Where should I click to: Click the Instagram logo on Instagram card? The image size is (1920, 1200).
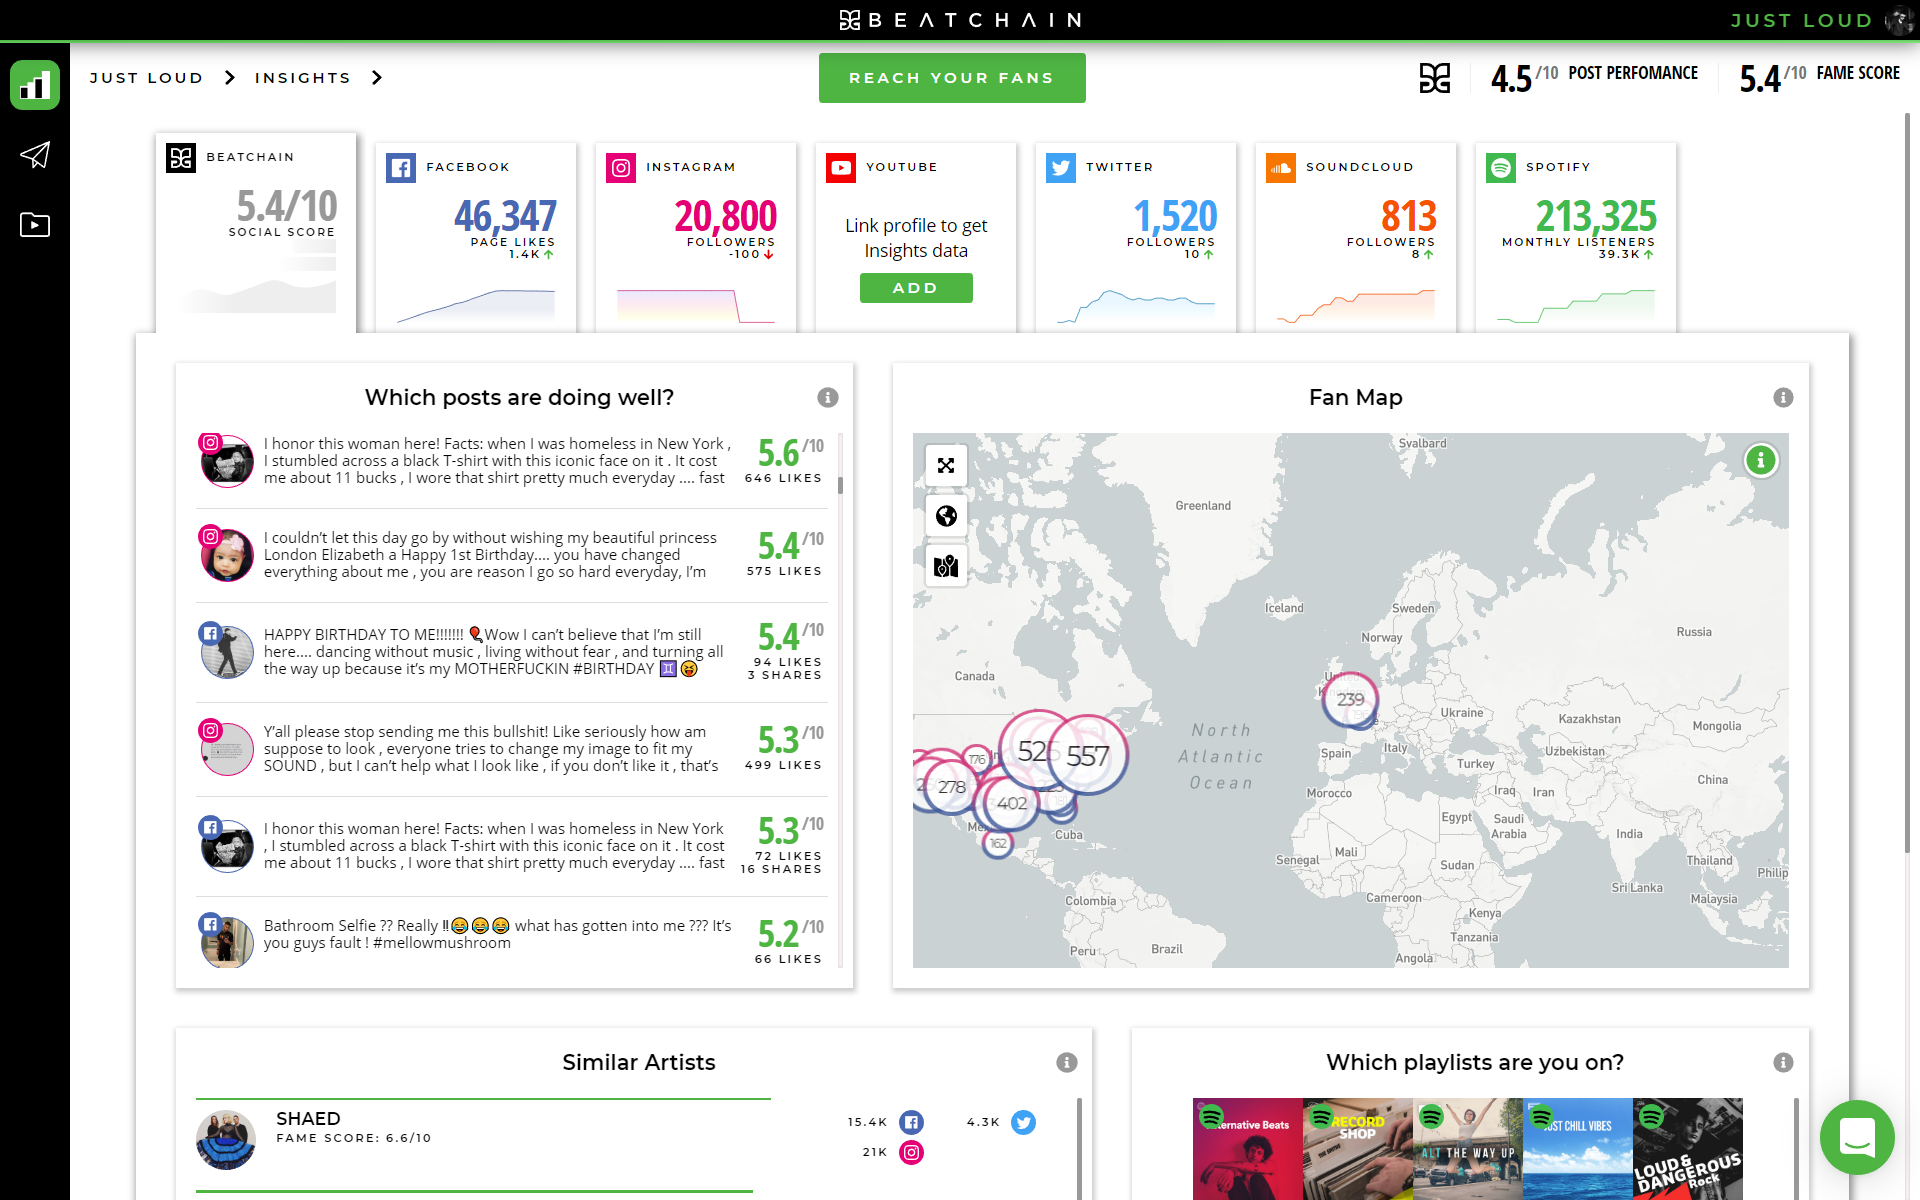click(621, 168)
